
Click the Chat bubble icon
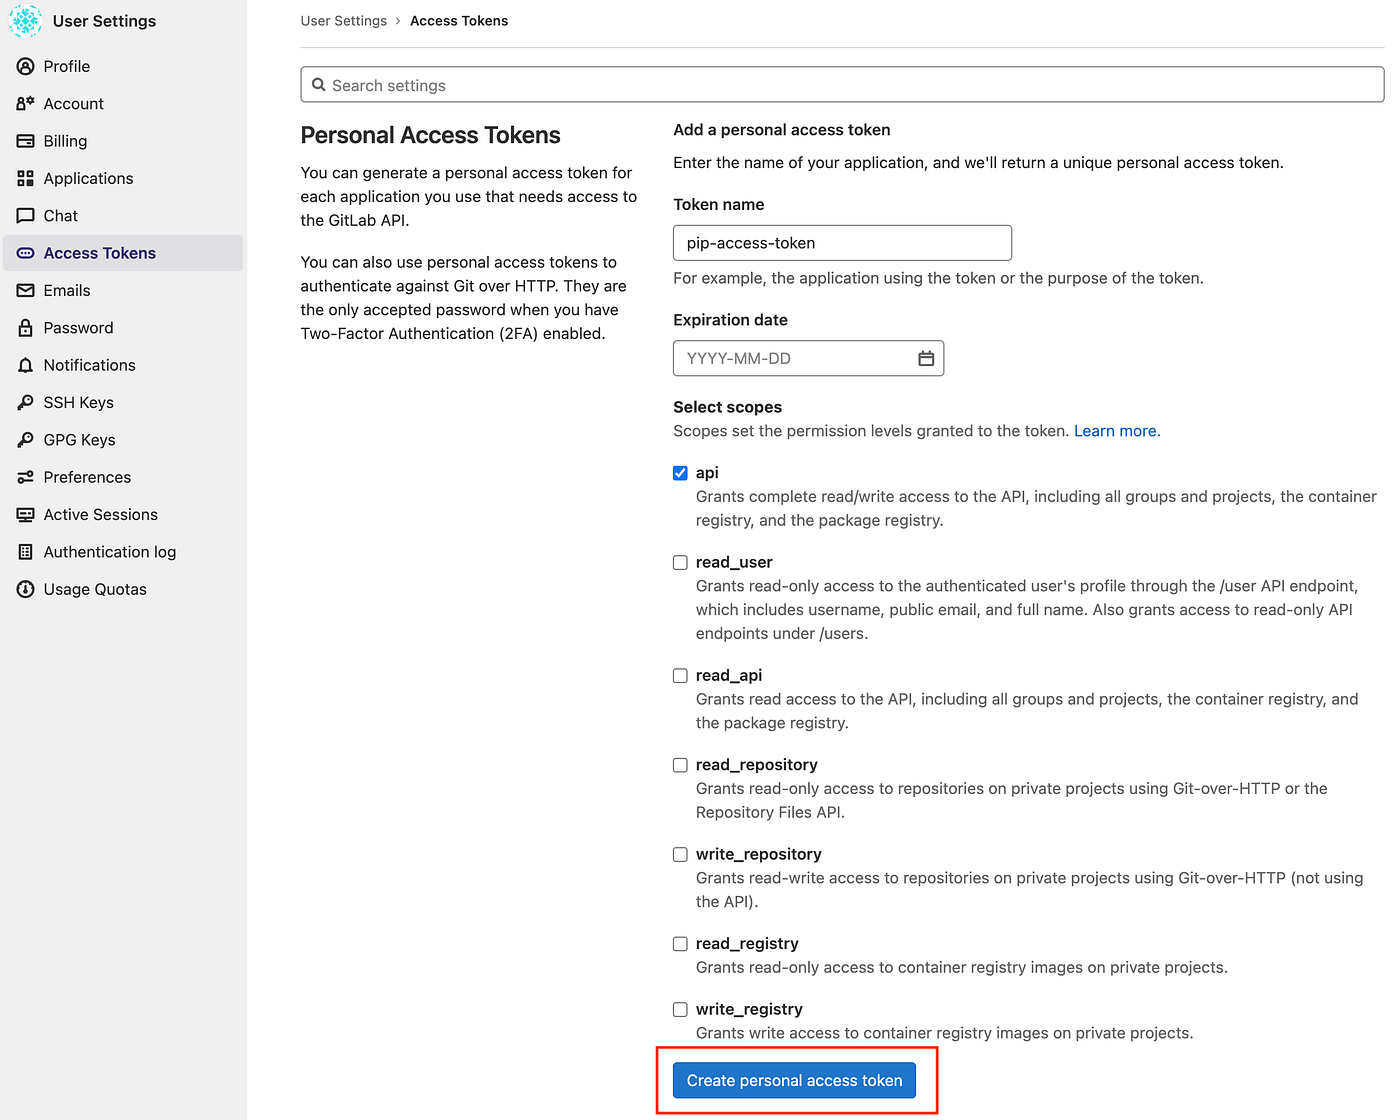coord(26,216)
